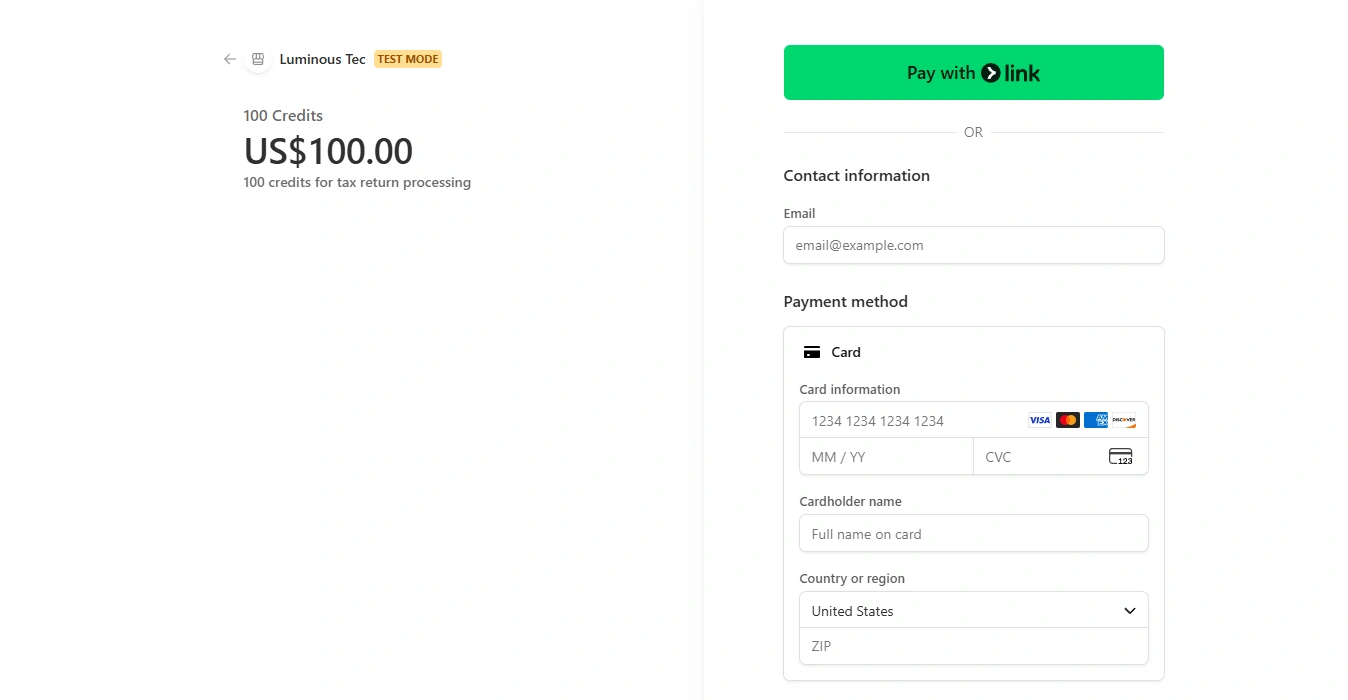The image size is (1348, 700).
Task: Click the Discover card logo
Action: (x=1124, y=420)
